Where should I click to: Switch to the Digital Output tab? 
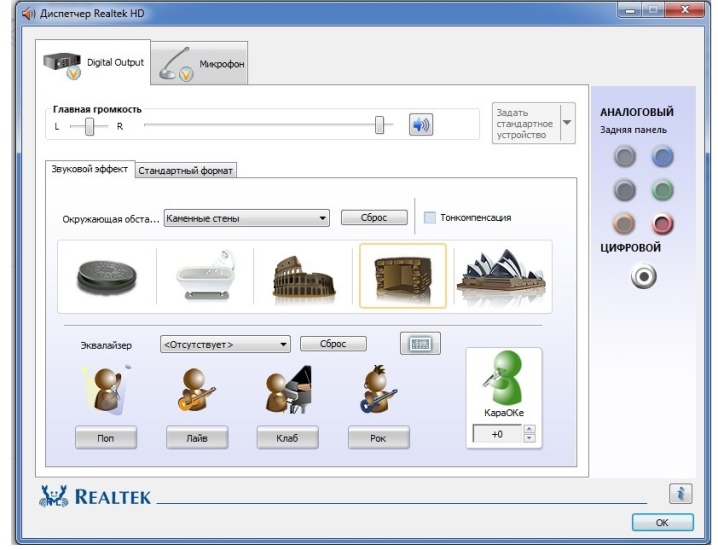pyautogui.click(x=93, y=62)
